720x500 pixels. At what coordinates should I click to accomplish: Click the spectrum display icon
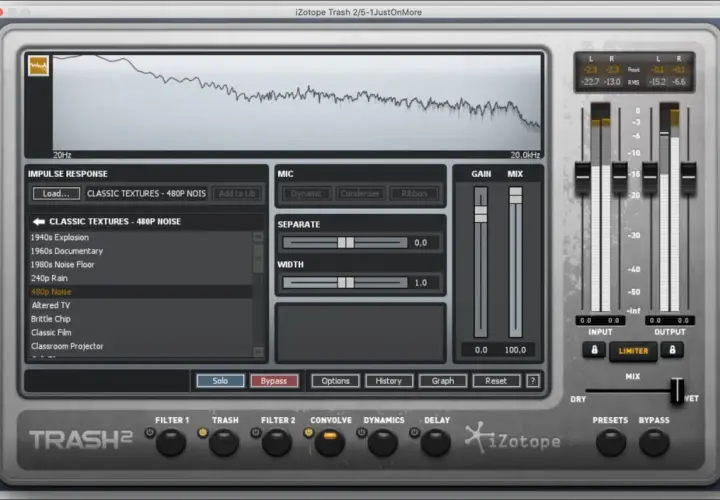(x=38, y=66)
